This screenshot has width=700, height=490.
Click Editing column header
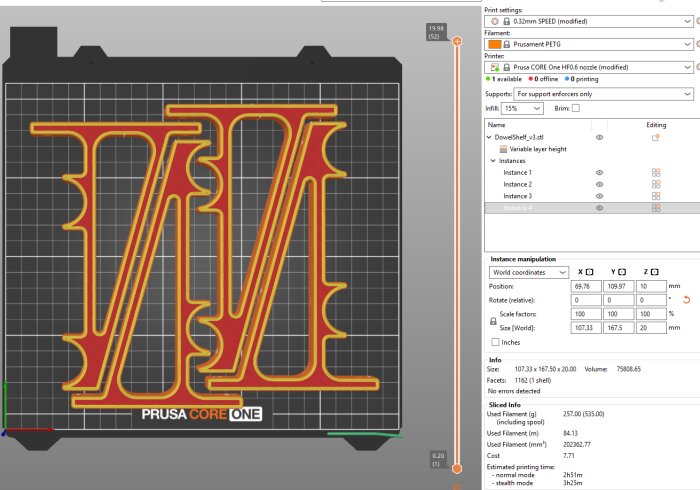[656, 125]
